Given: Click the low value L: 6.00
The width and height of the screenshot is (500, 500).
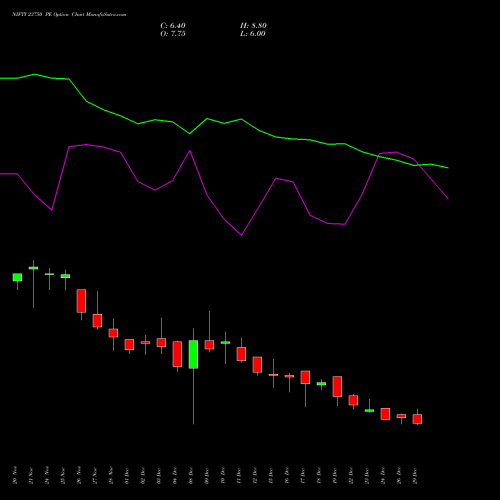Looking at the screenshot, I should point(253,34).
